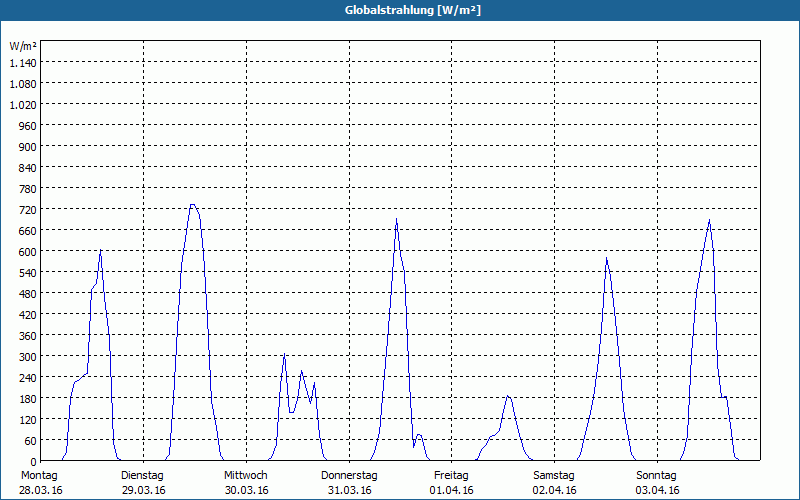Click the date 03.04.16
Image resolution: width=800 pixels, height=500 pixels.
pyautogui.click(x=657, y=491)
